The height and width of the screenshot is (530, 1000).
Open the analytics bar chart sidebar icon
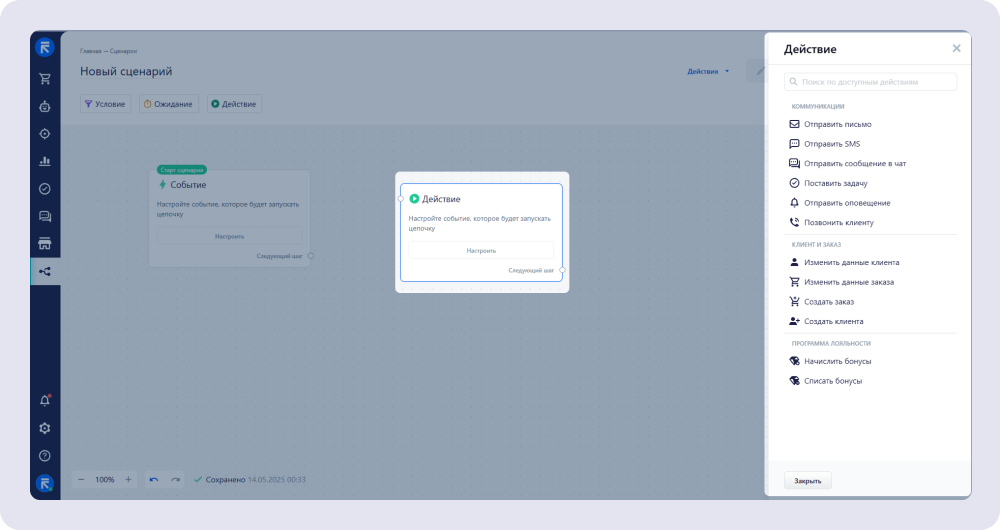tap(45, 161)
